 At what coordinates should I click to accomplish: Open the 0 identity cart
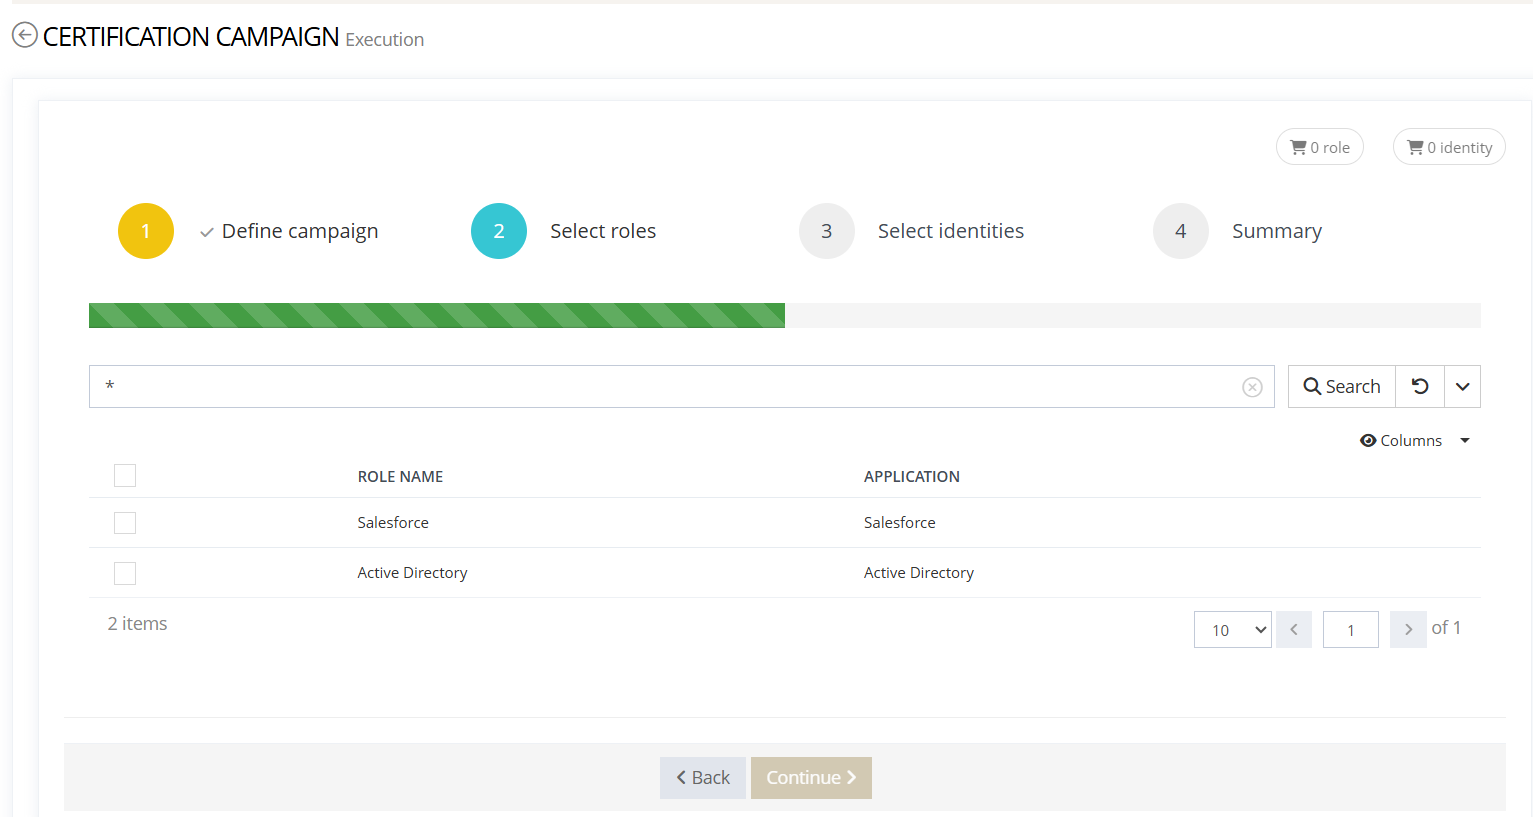pyautogui.click(x=1449, y=147)
